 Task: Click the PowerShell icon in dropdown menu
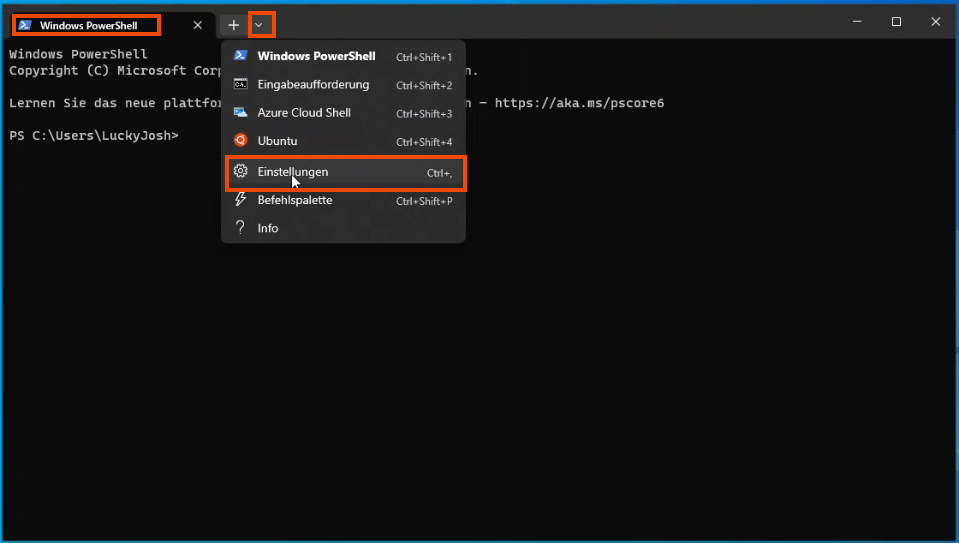point(240,56)
